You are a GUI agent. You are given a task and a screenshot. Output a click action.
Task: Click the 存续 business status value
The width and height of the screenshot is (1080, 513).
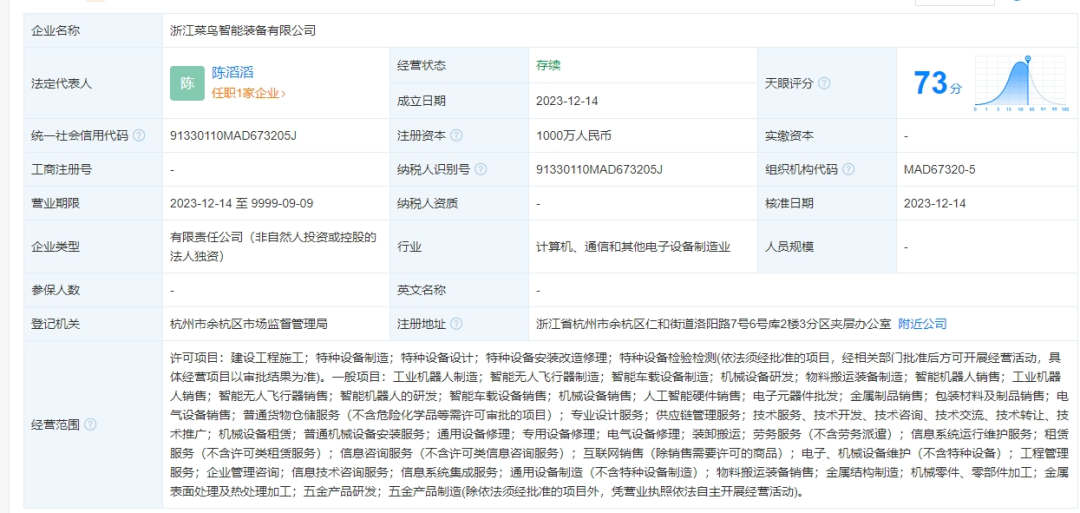548,65
